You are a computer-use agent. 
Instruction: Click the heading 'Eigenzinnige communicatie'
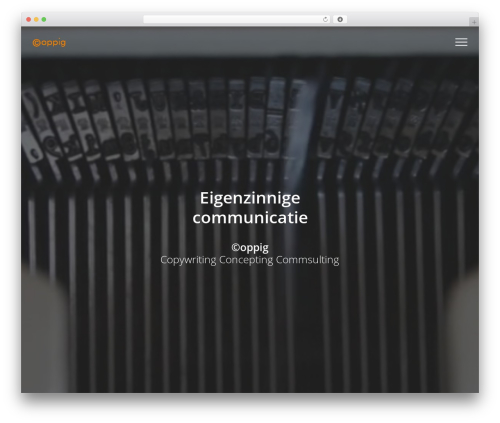click(x=250, y=208)
